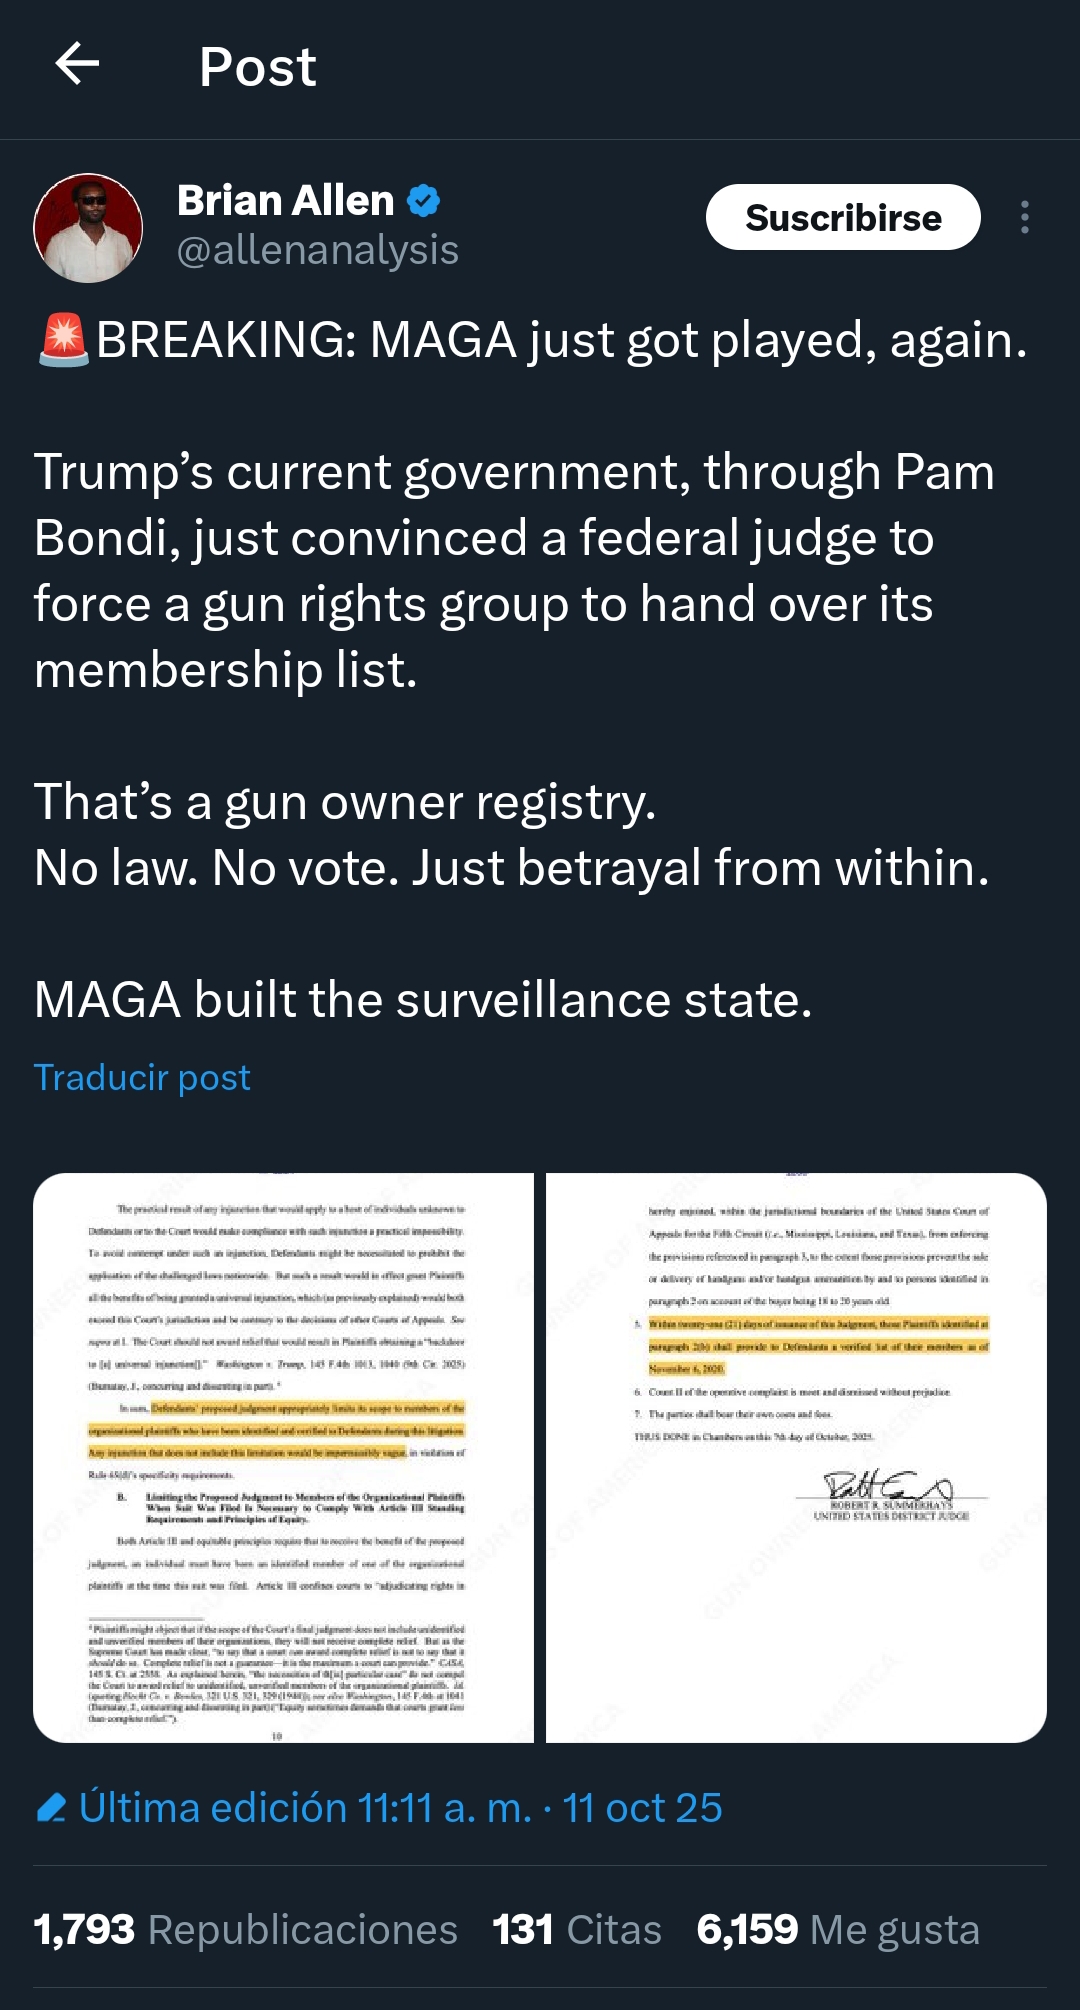Select the post date 11 oct 25
1080x2010 pixels.
(642, 1808)
